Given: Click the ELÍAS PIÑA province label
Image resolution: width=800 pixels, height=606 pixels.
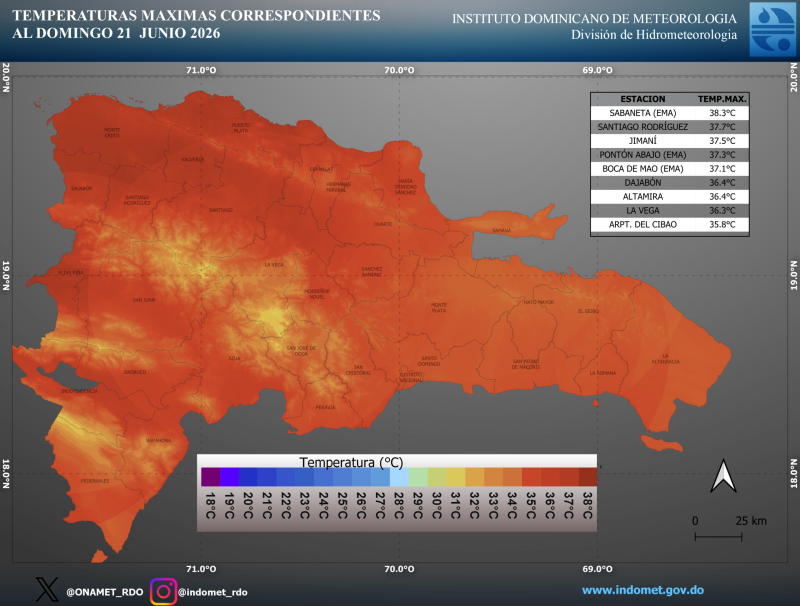Looking at the screenshot, I should [70, 273].
